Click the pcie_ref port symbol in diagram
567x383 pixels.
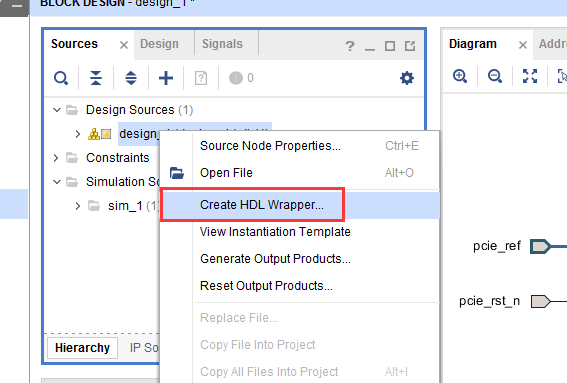[x=541, y=247]
